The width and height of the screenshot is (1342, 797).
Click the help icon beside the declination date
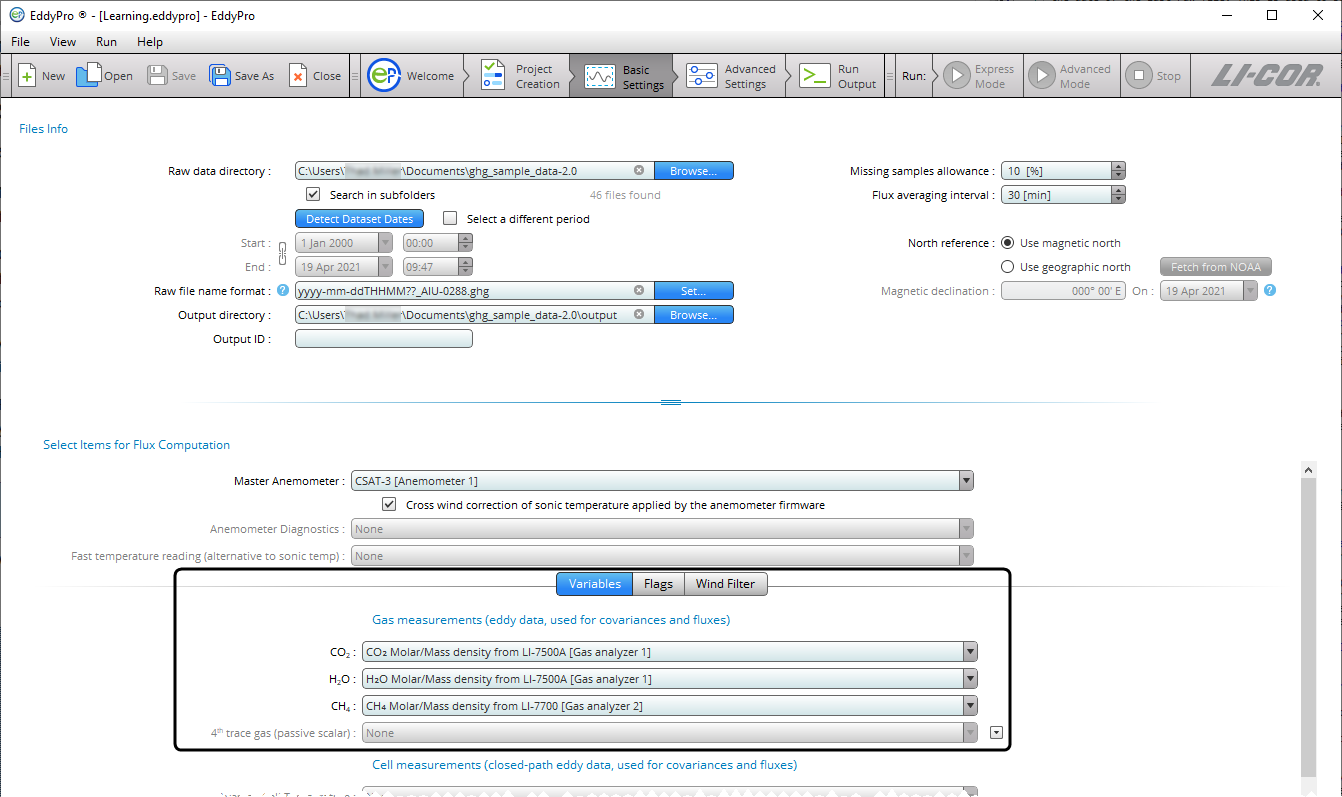pyautogui.click(x=1269, y=291)
